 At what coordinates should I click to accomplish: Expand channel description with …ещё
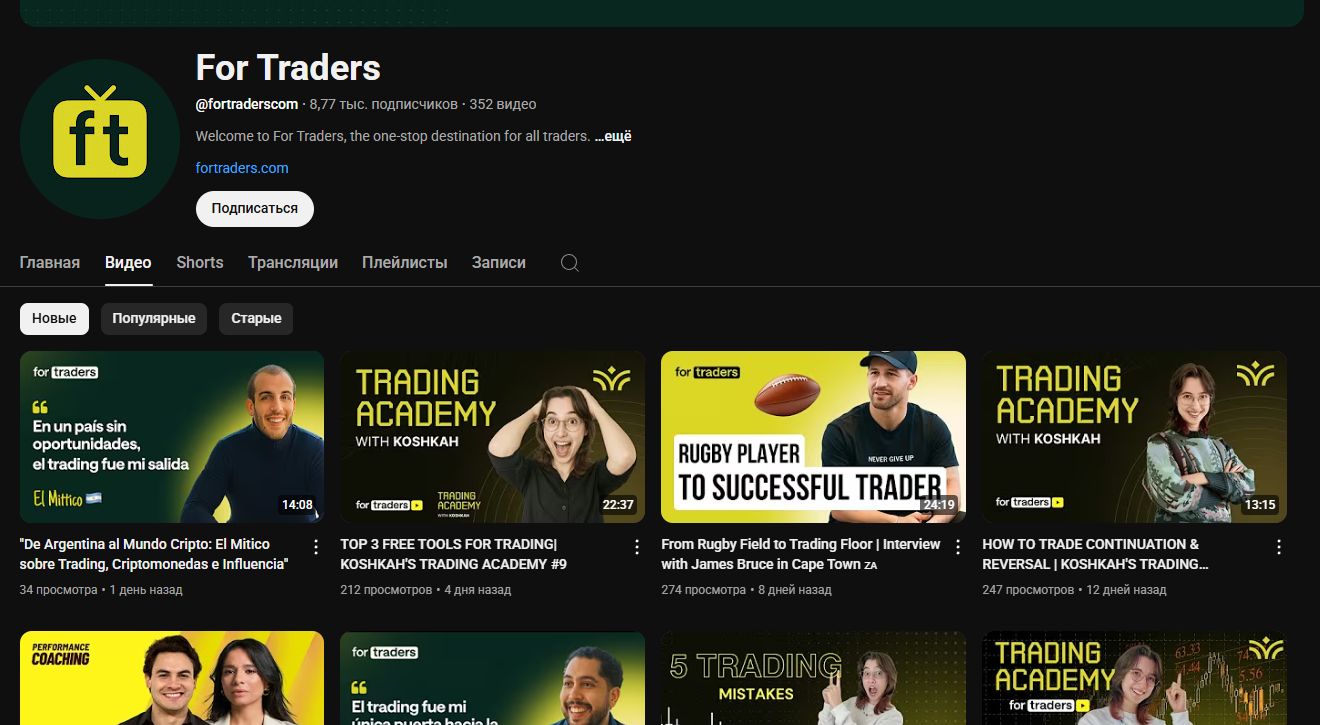(x=613, y=136)
